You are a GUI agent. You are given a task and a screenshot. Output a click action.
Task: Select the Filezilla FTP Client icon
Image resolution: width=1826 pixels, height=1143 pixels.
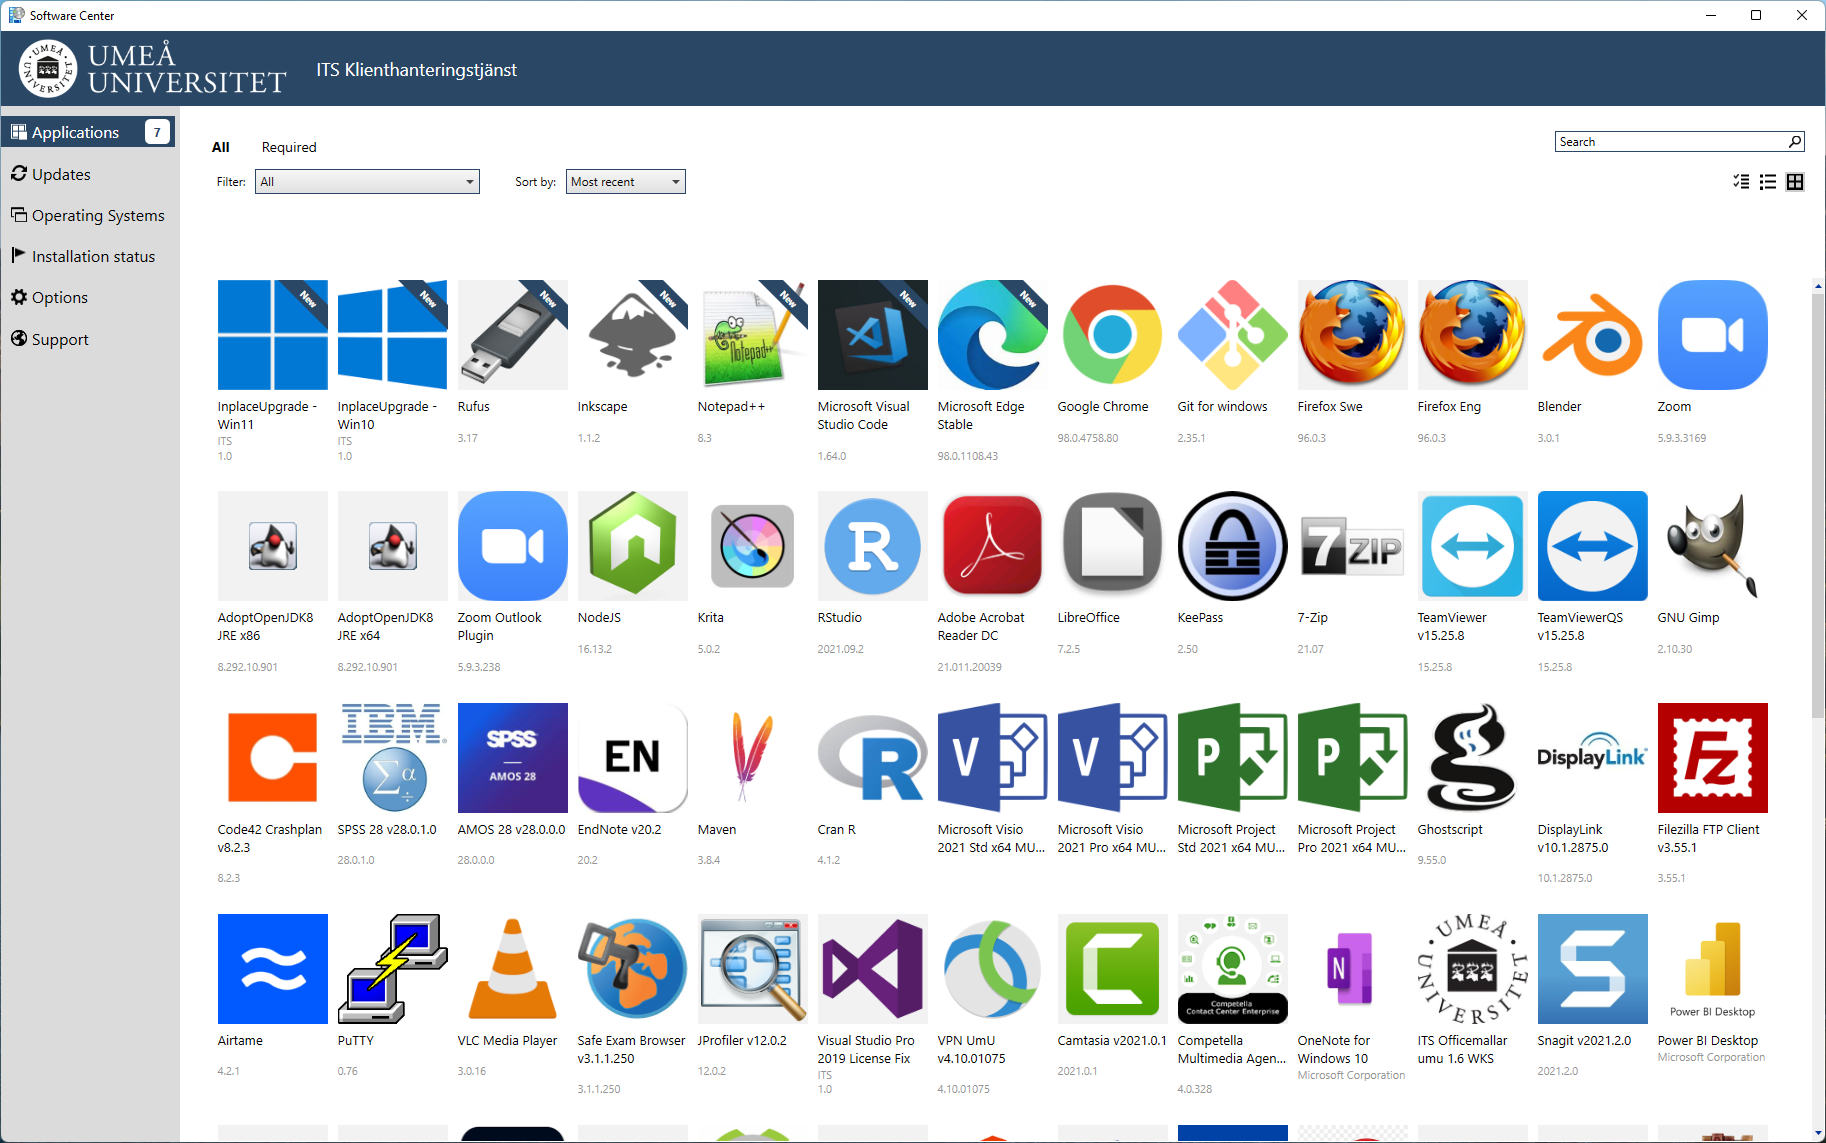click(x=1712, y=758)
